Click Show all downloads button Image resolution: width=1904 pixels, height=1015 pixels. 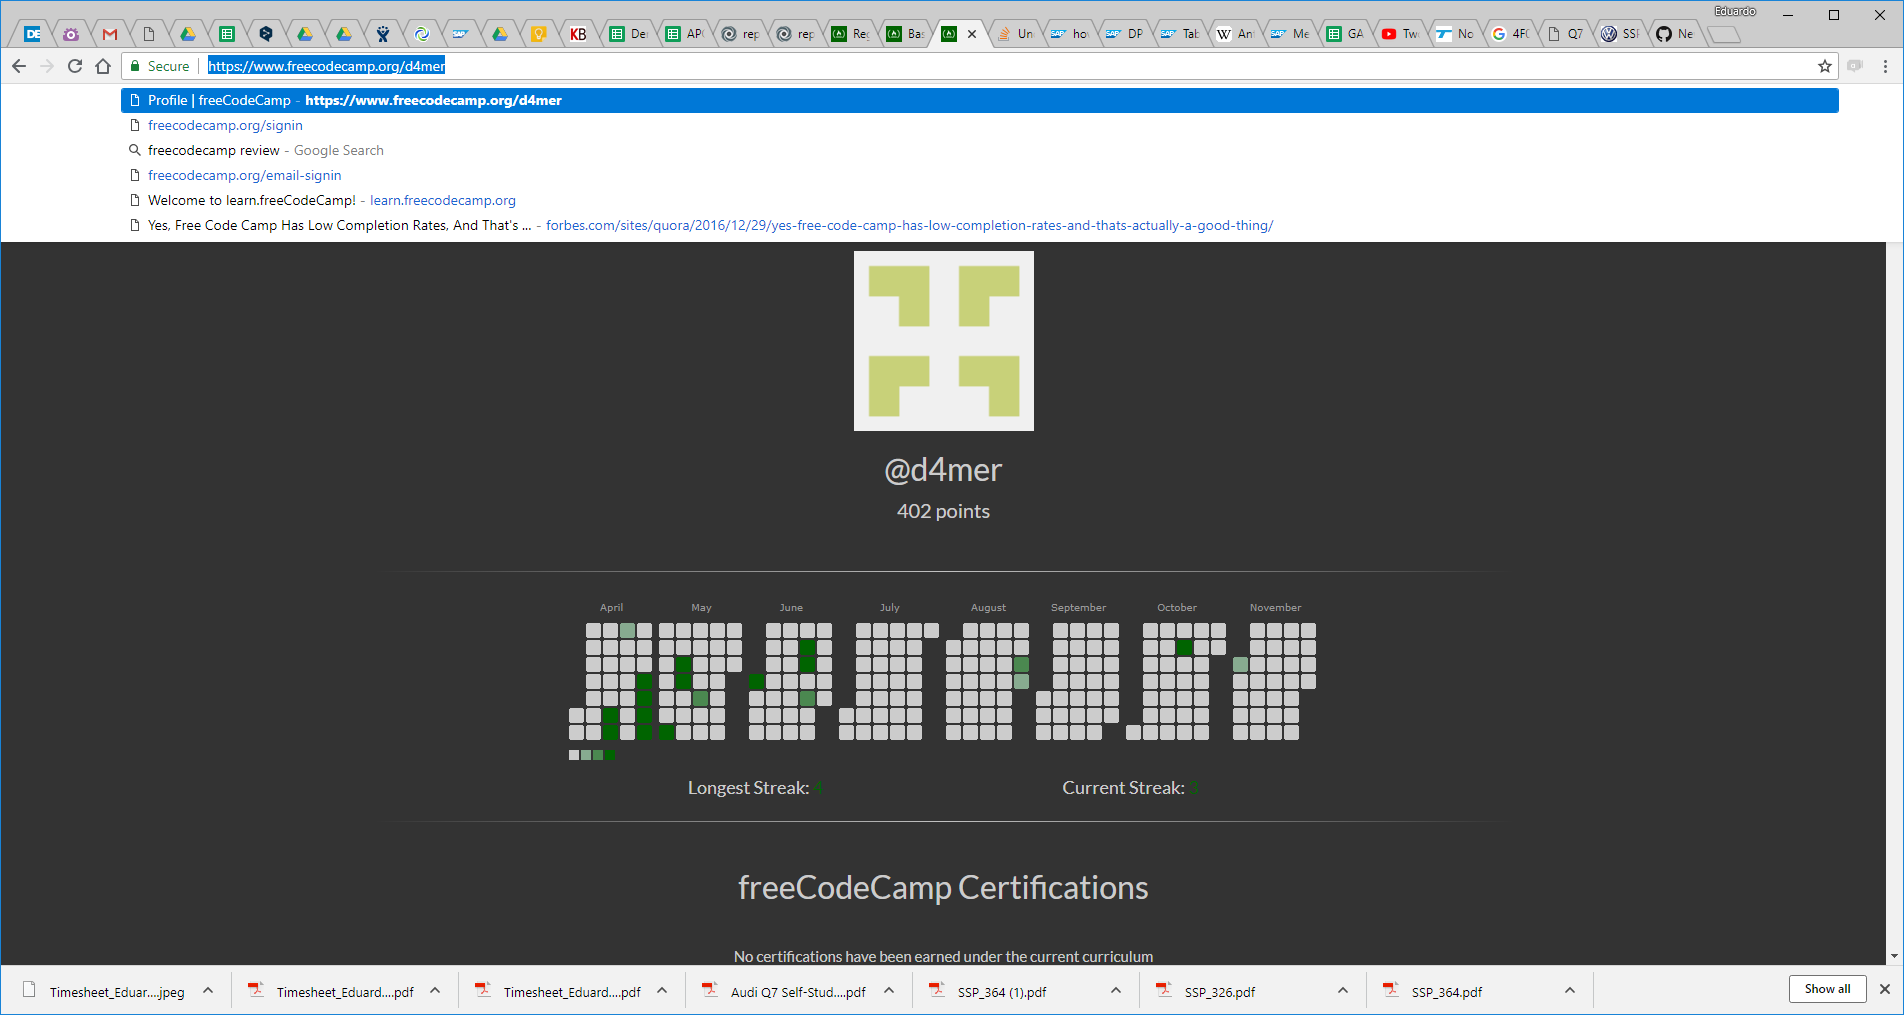(1827, 989)
